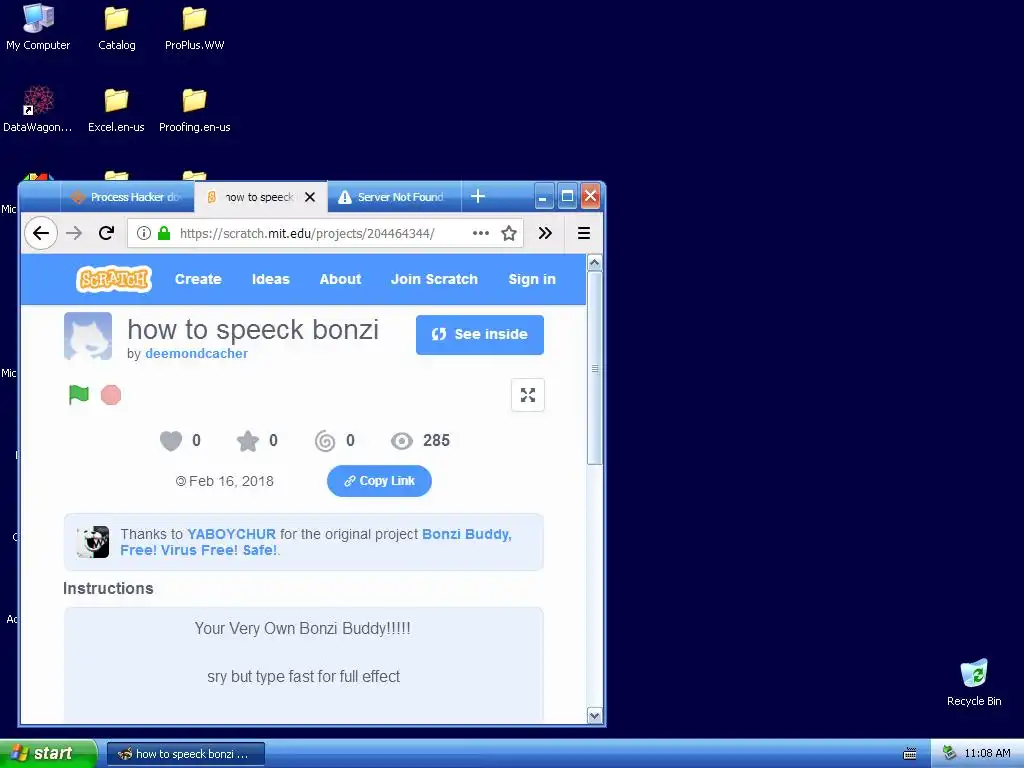Click Sign in
The height and width of the screenshot is (768, 1024).
coord(532,279)
